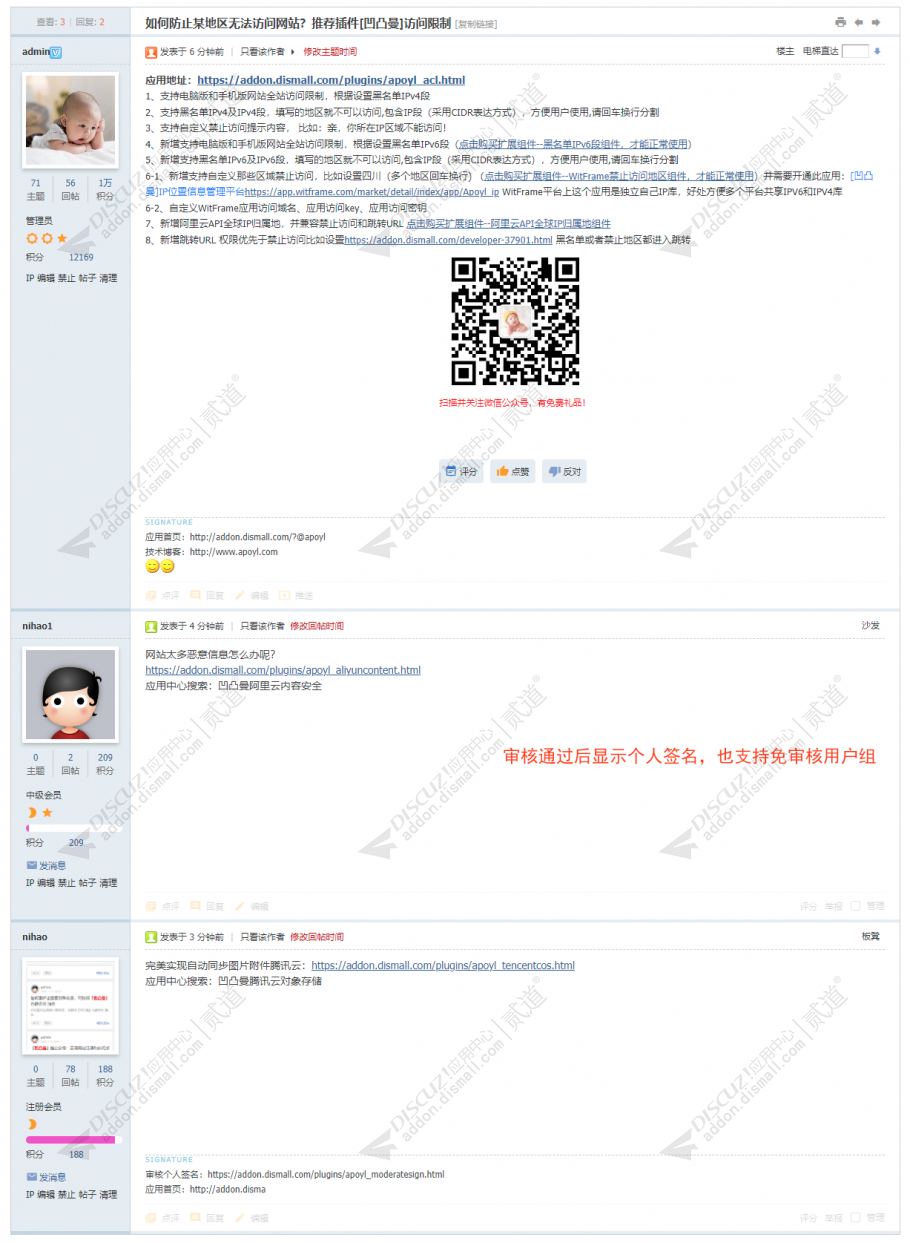The width and height of the screenshot is (910, 1243).
Task: Click nihao1's green poster icon beside 发表于 4 分钟前
Action: (151, 626)
